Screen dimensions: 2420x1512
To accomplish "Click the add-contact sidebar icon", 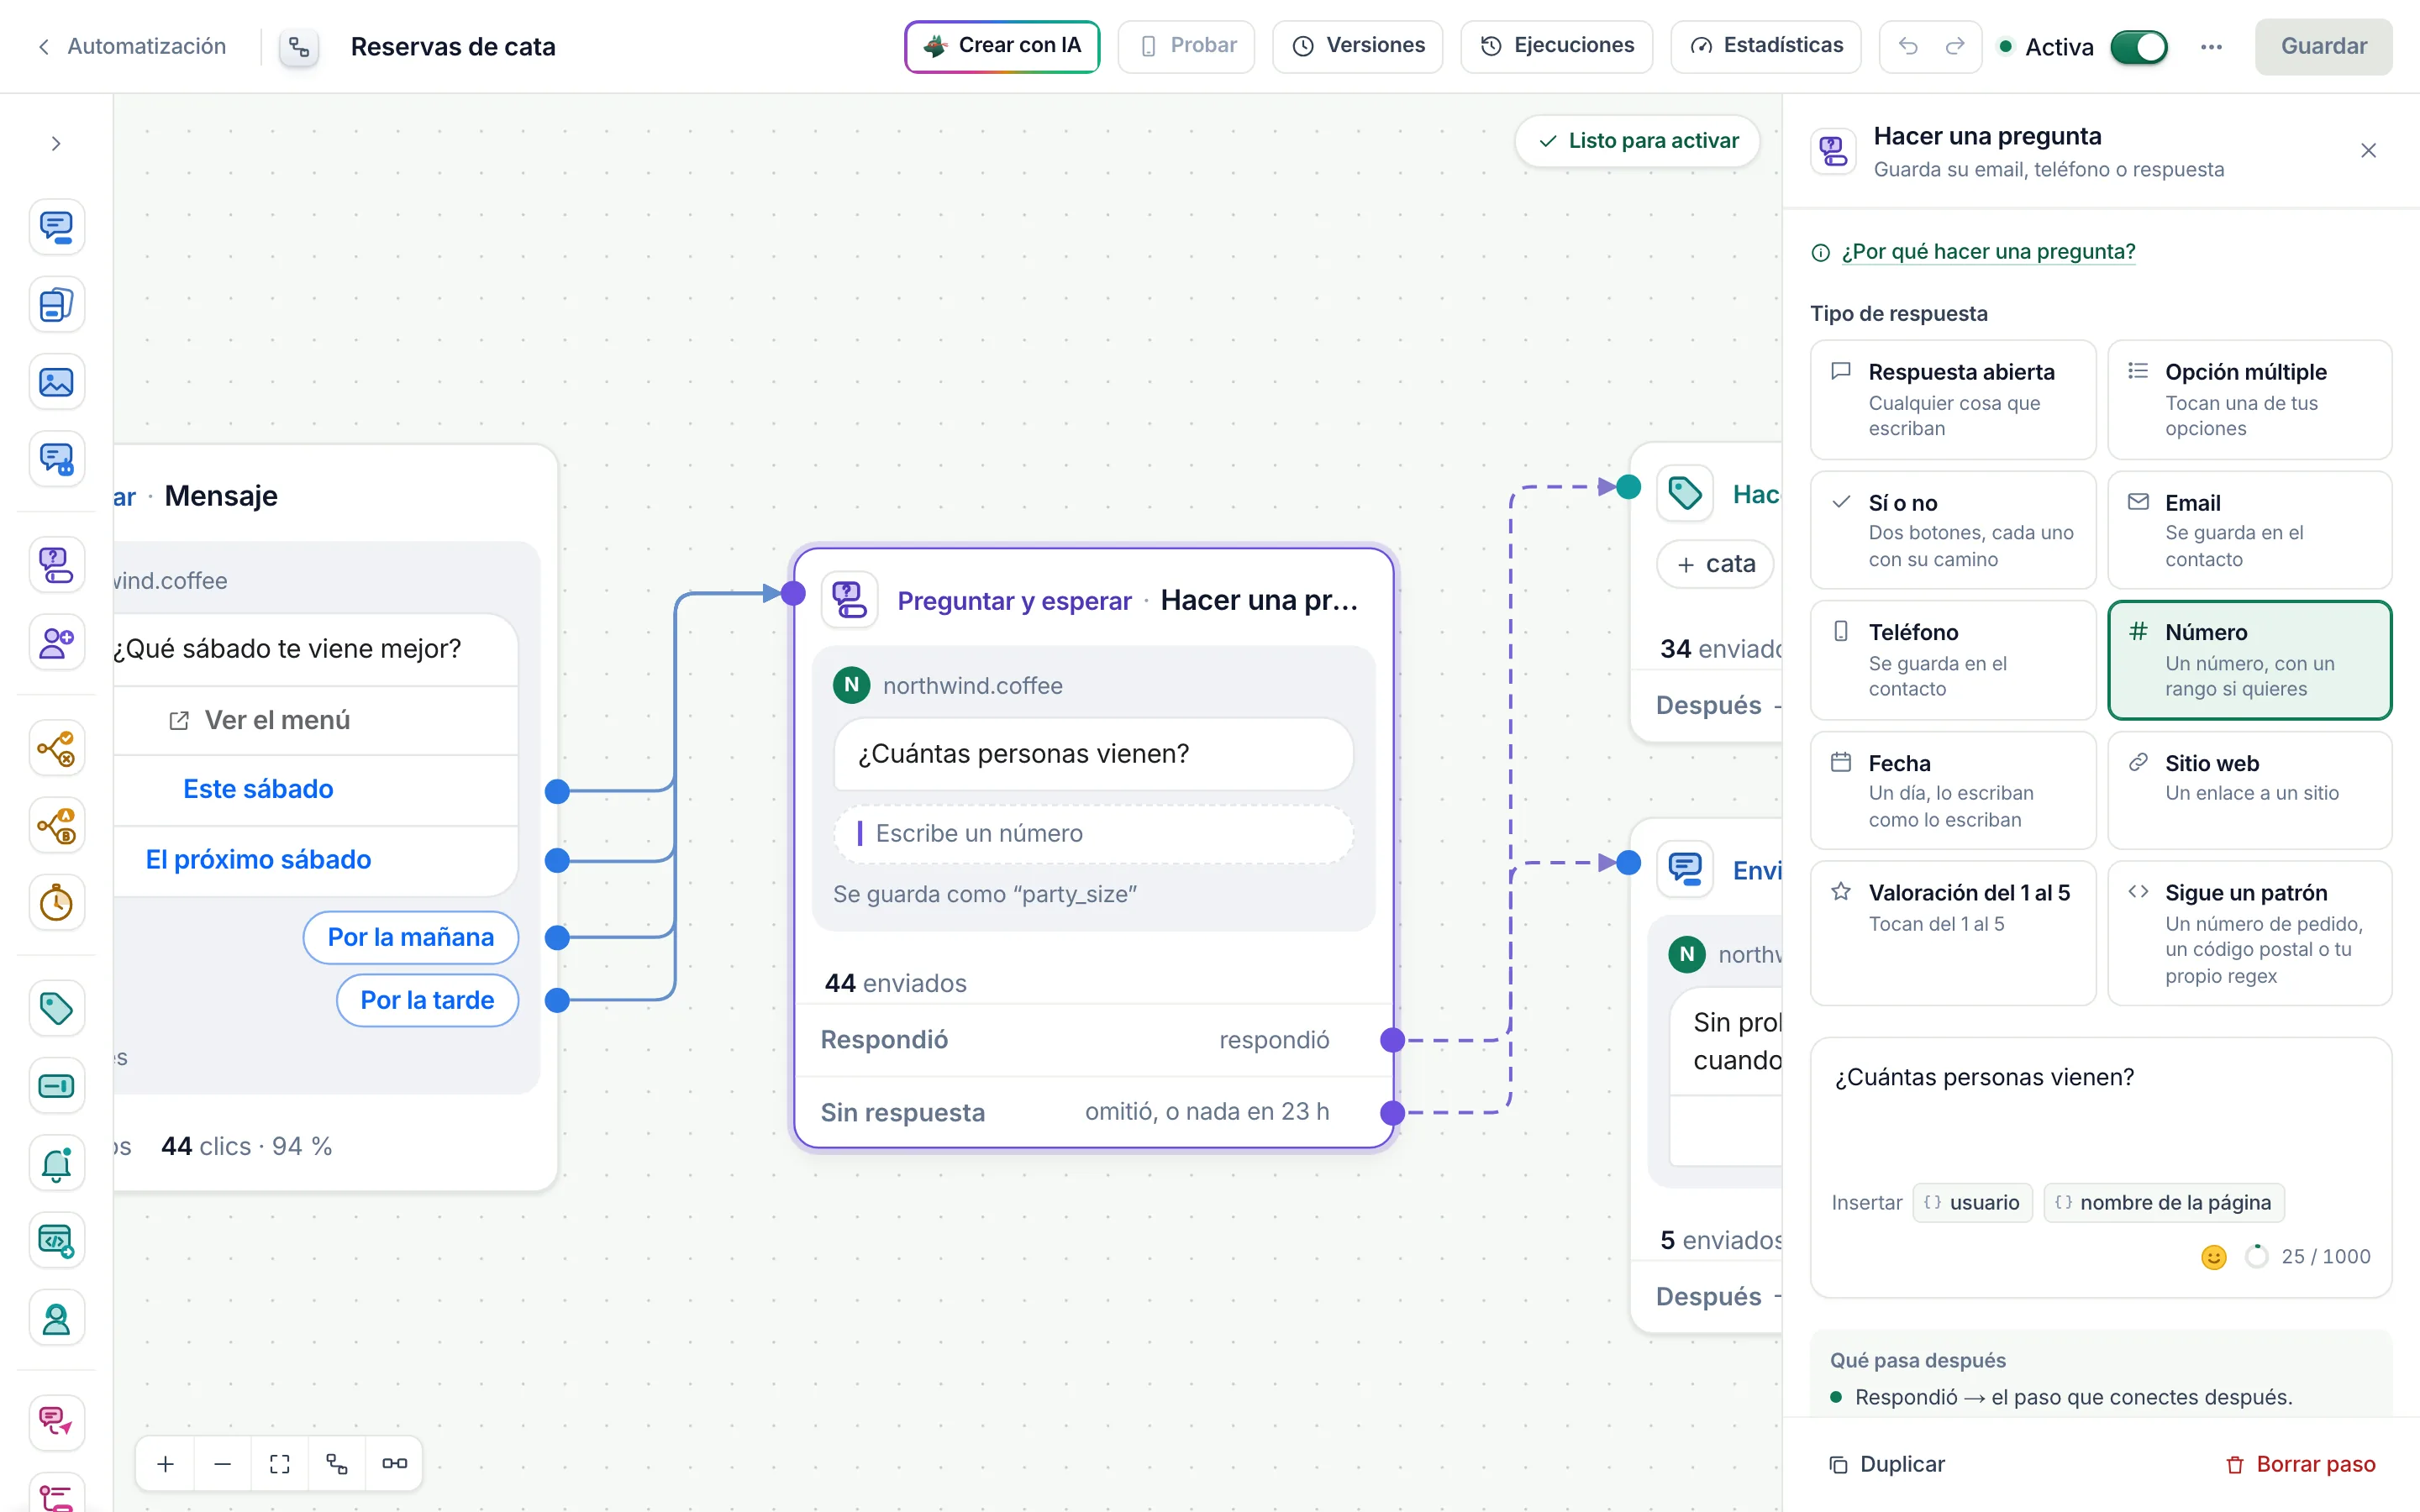I will 56,642.
